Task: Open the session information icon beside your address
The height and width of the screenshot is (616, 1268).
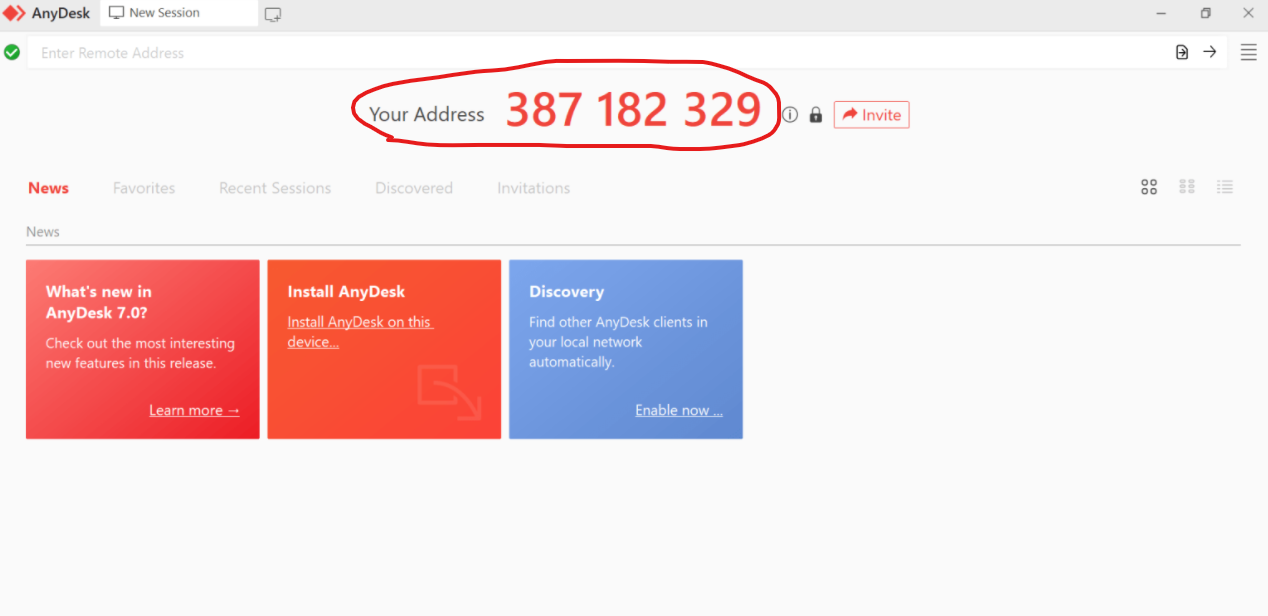Action: point(789,114)
